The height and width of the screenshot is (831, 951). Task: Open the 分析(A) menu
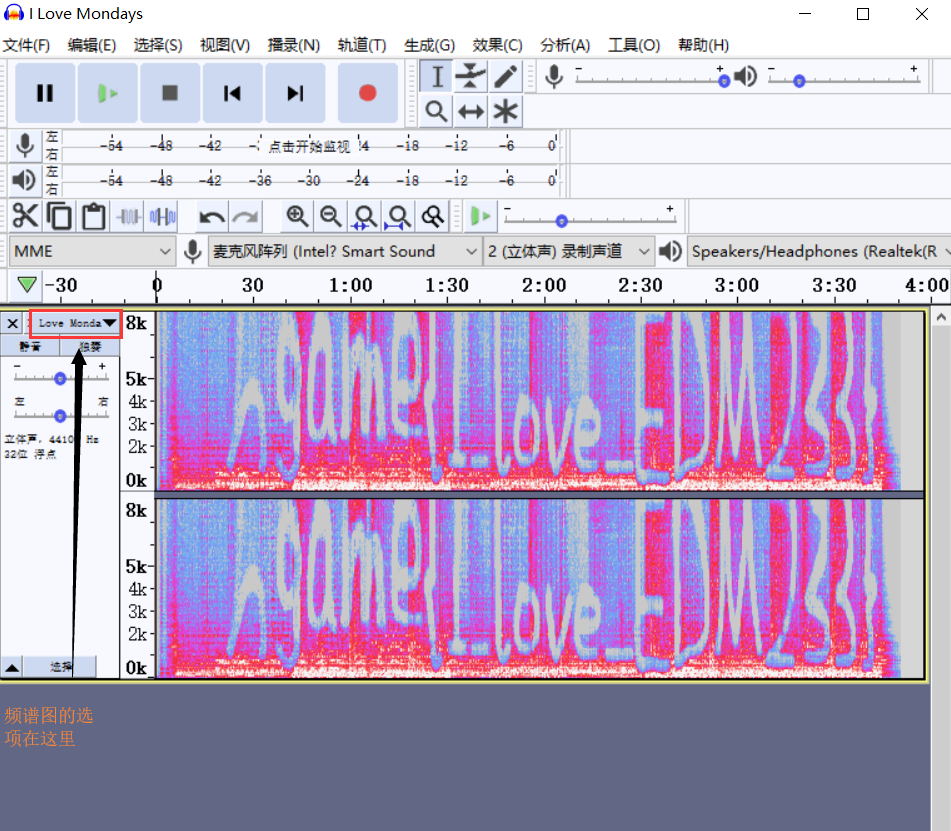tap(565, 45)
